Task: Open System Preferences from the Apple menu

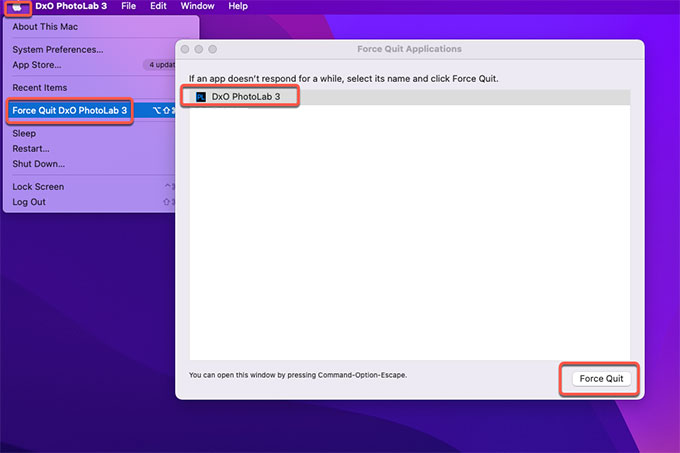Action: 57,49
